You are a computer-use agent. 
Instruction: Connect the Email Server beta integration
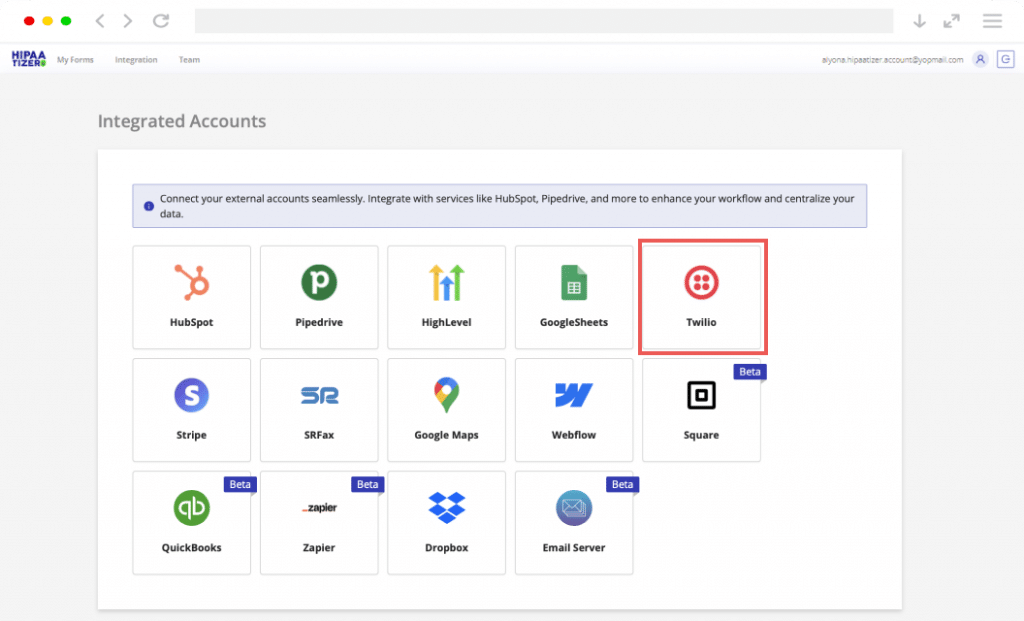(x=573, y=522)
